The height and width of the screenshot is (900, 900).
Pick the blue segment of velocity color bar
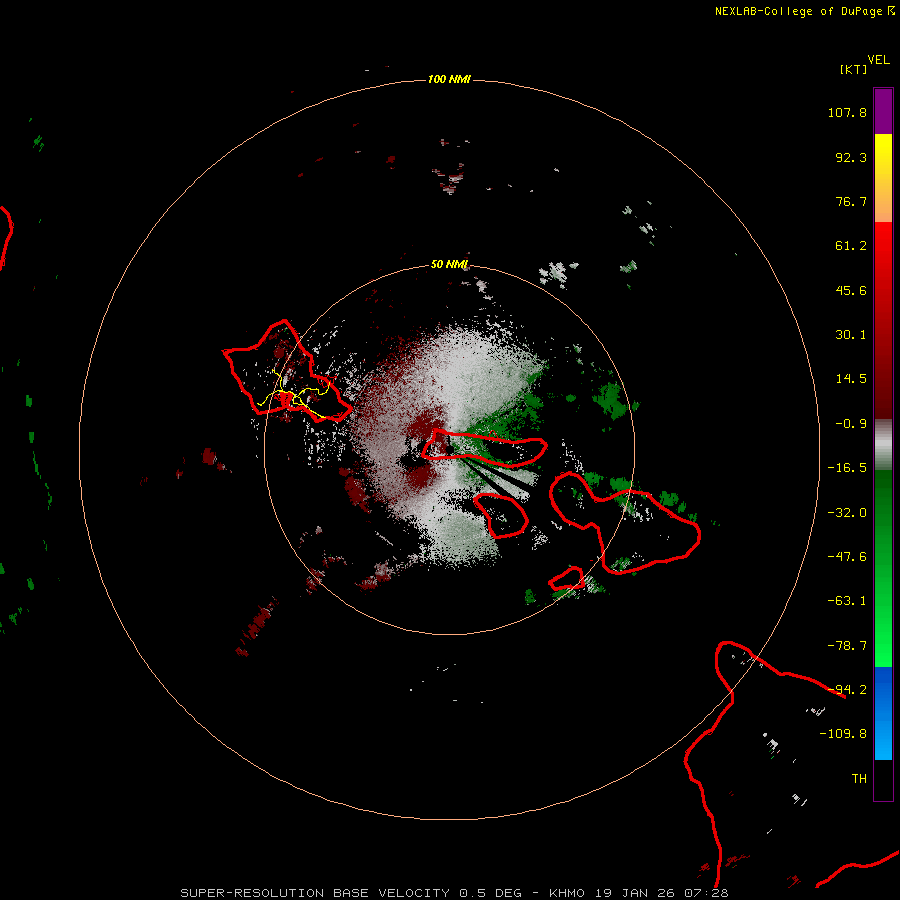click(883, 713)
